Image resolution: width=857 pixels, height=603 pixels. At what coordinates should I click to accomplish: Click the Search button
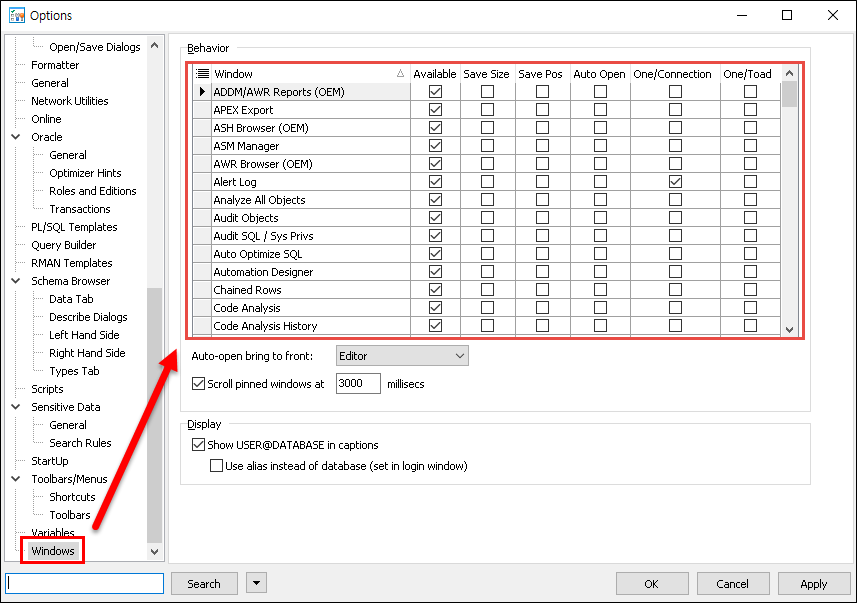click(x=204, y=583)
